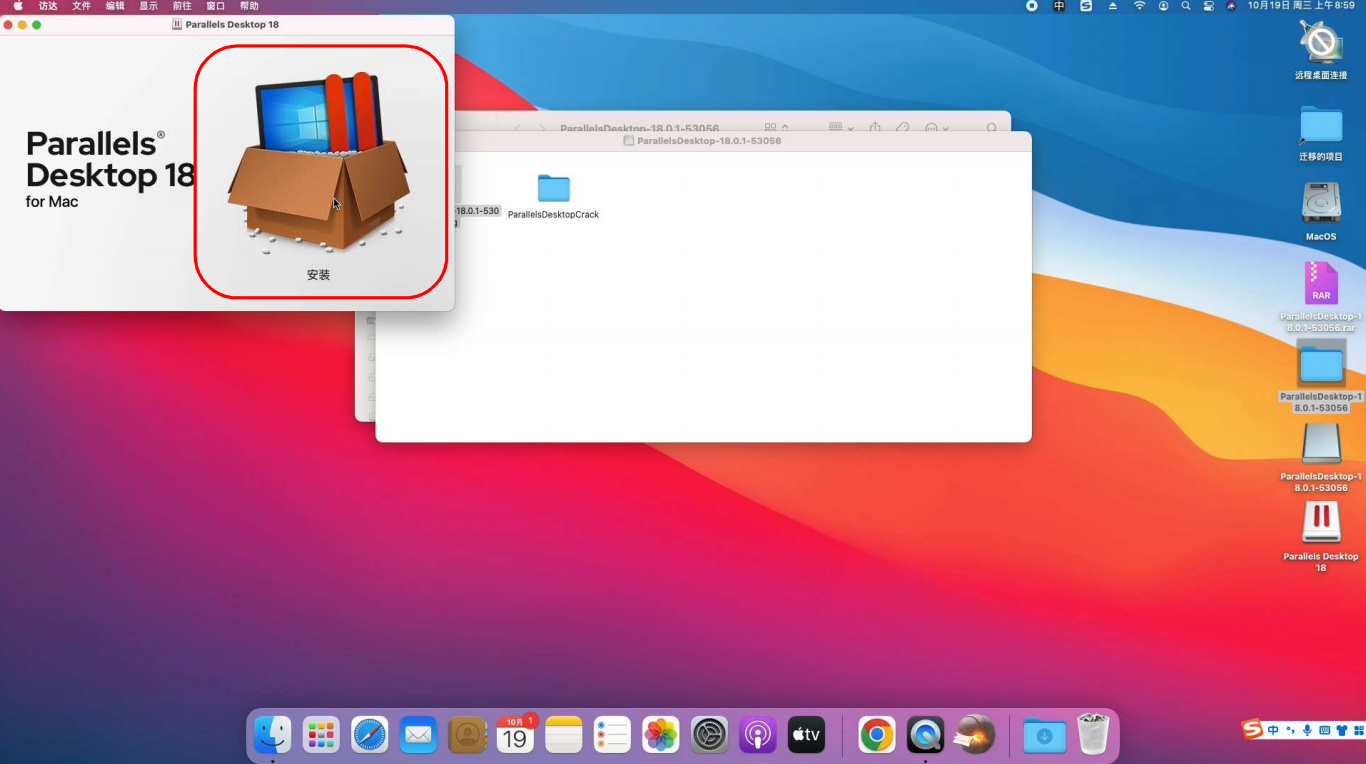Screen dimensions: 1366x764
Task: Click the Finder share button
Action: [x=875, y=128]
